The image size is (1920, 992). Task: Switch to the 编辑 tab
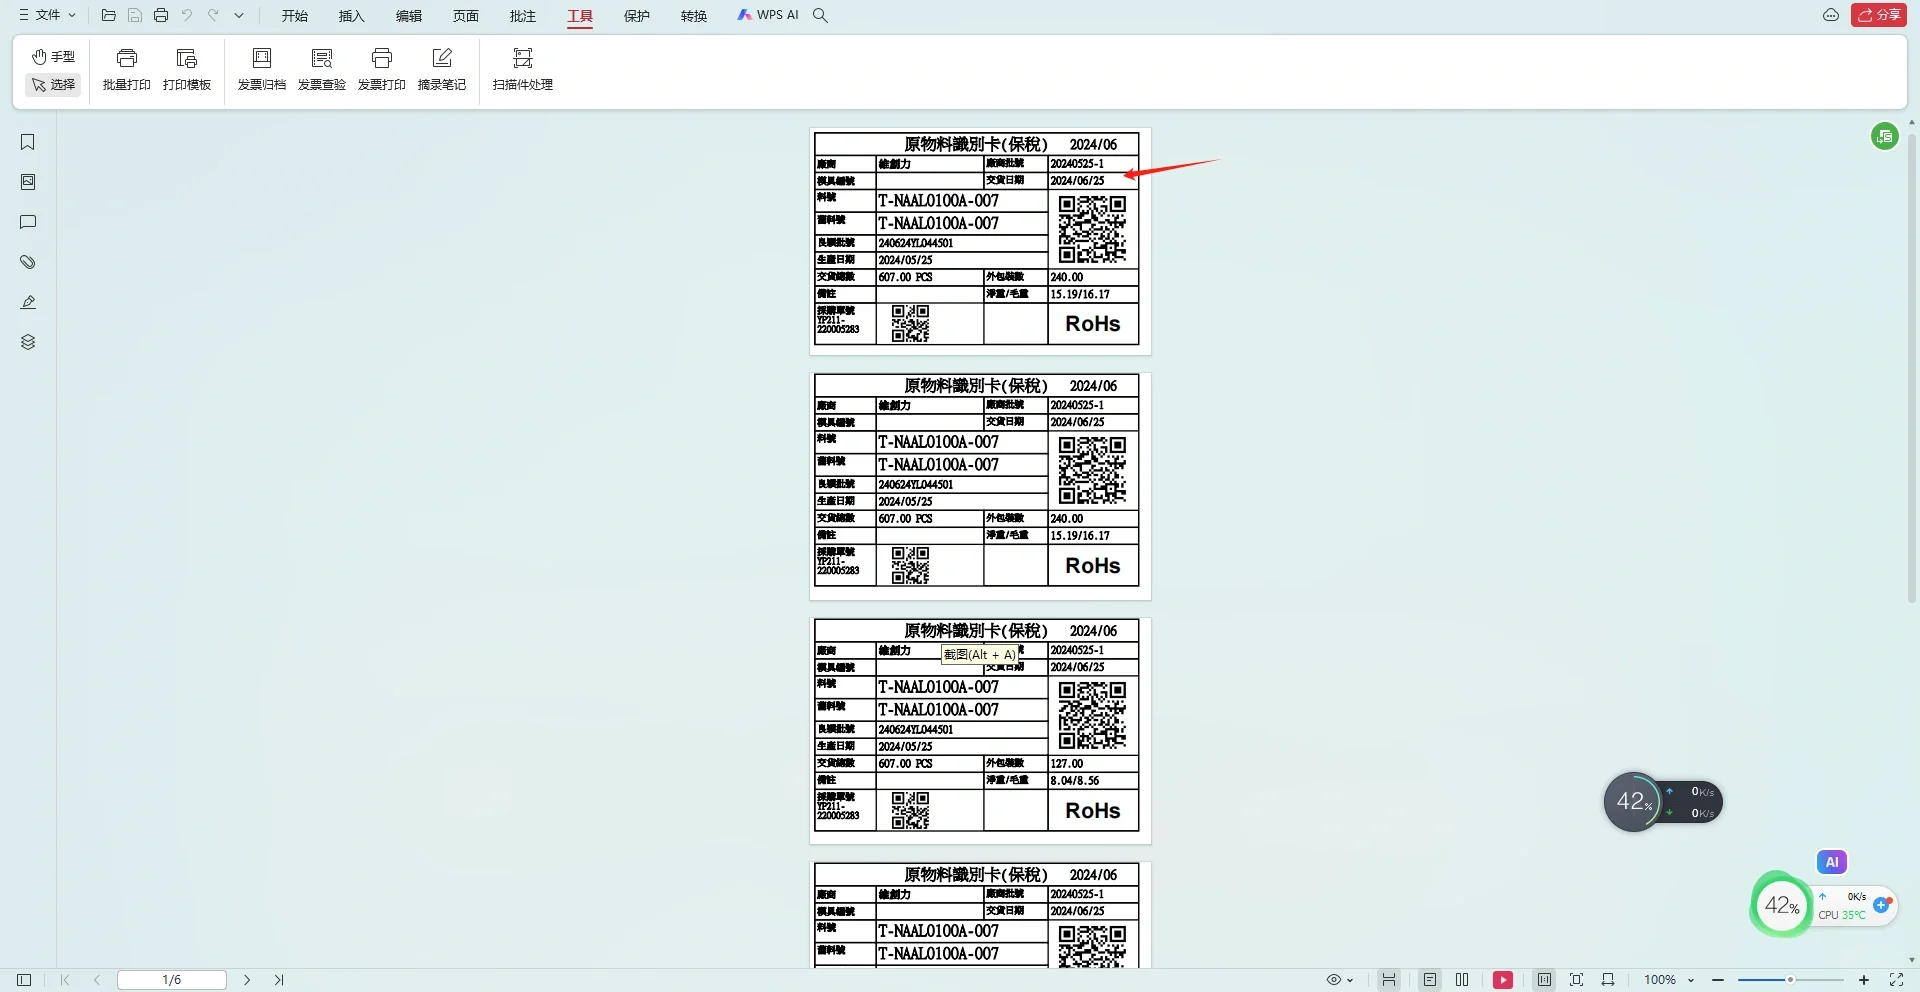pos(409,16)
